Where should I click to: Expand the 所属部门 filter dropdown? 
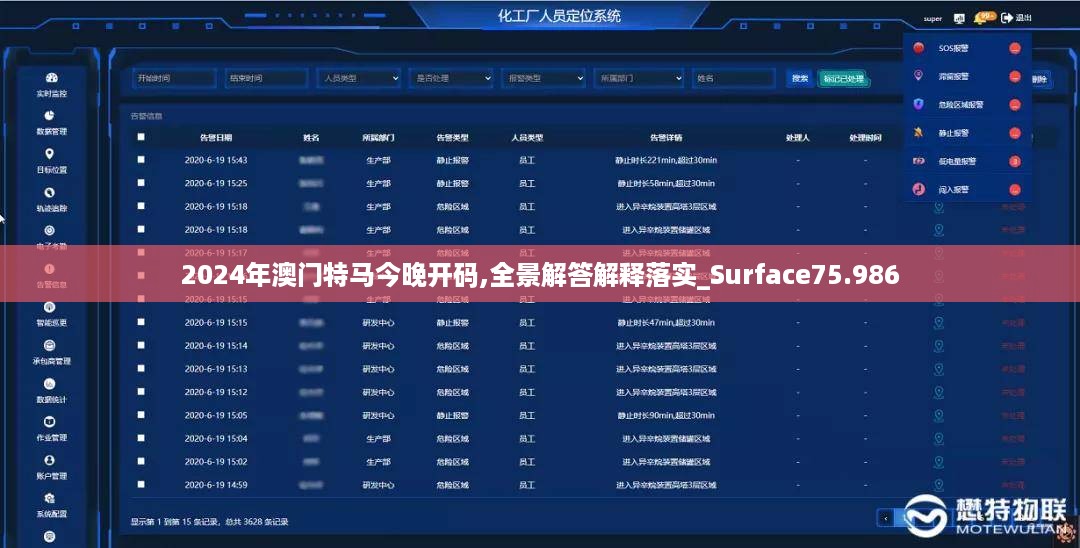pos(636,78)
